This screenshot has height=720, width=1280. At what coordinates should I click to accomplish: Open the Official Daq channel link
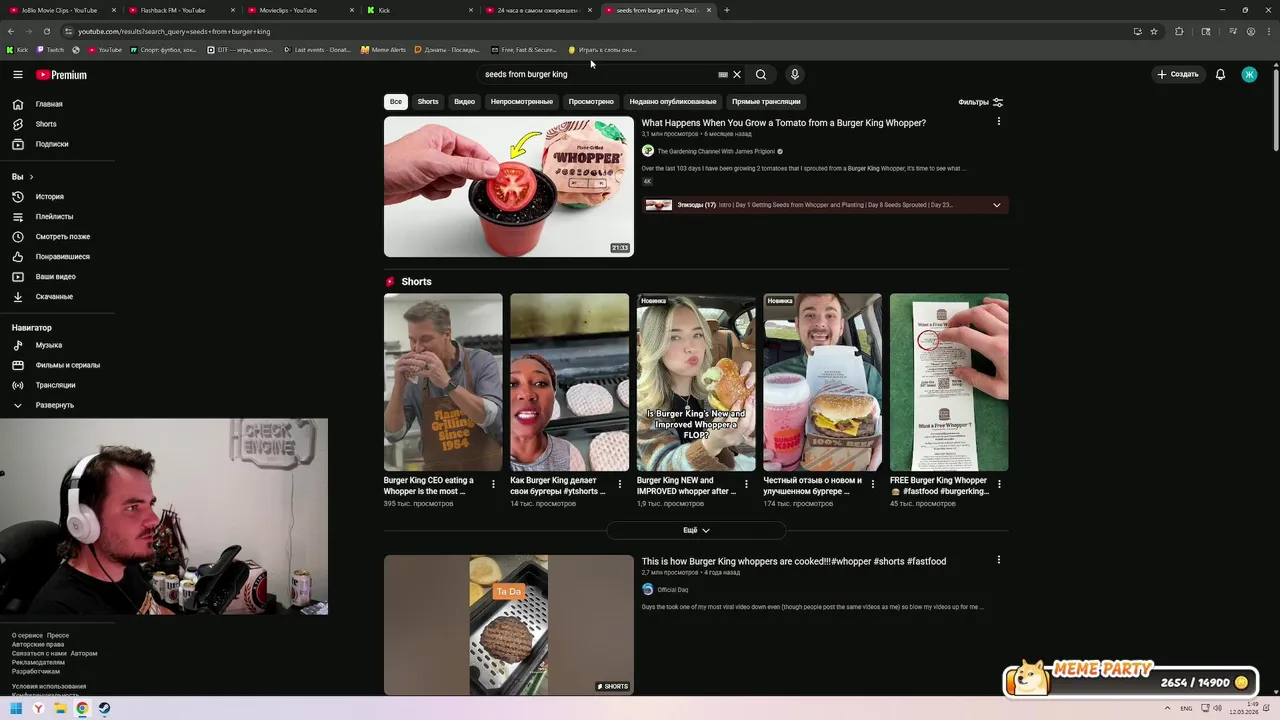[673, 590]
